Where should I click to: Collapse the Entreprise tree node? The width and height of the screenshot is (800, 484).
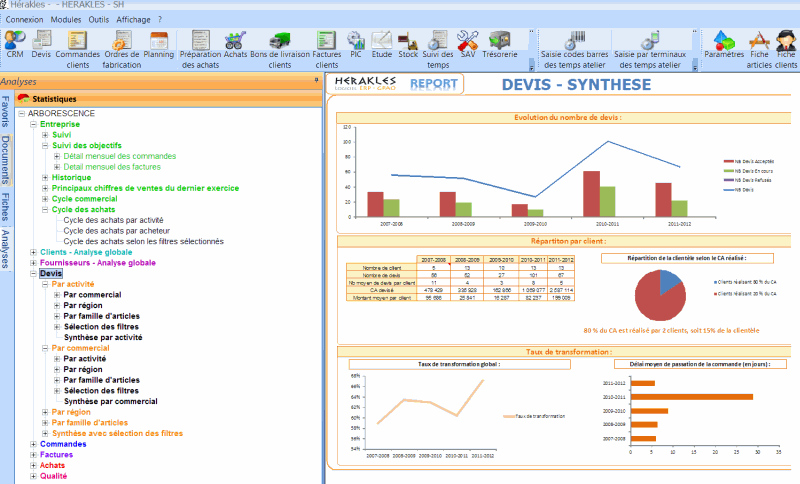pos(33,124)
